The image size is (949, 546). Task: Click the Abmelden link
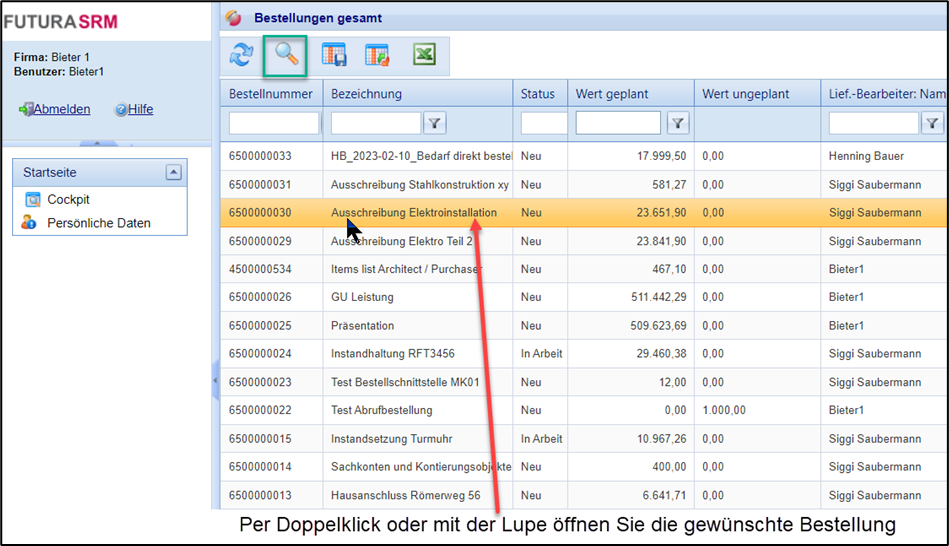coord(61,109)
